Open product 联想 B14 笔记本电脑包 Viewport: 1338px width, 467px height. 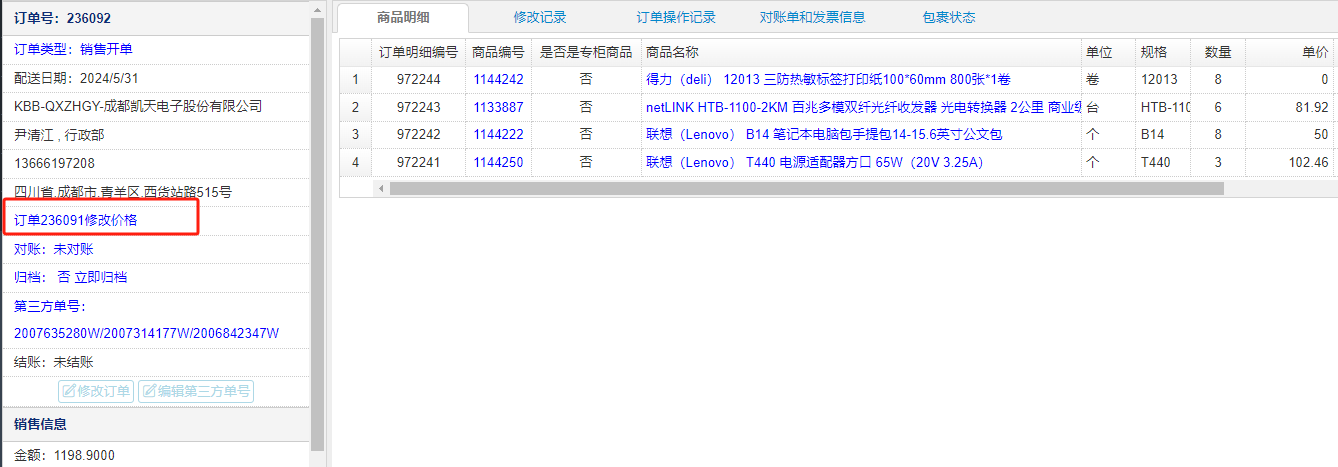coord(824,134)
